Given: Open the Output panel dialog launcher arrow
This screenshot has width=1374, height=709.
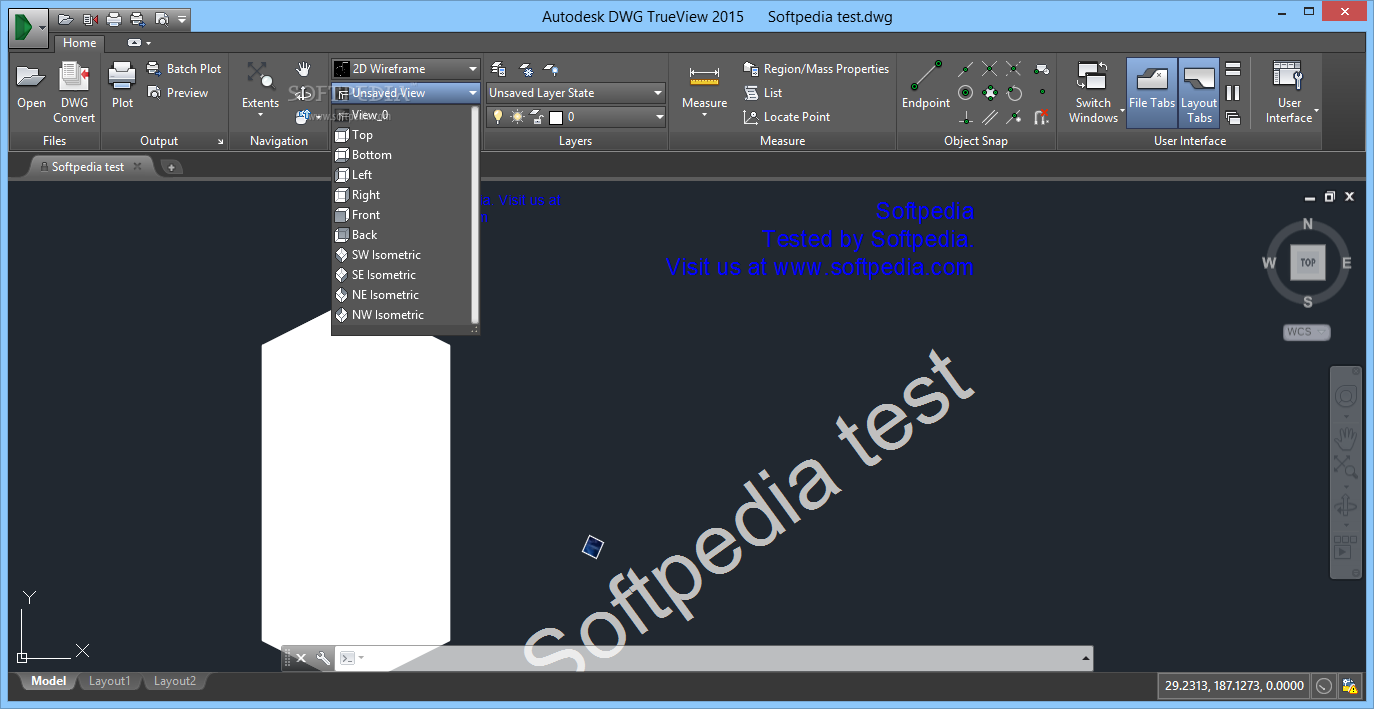Looking at the screenshot, I should (221, 142).
